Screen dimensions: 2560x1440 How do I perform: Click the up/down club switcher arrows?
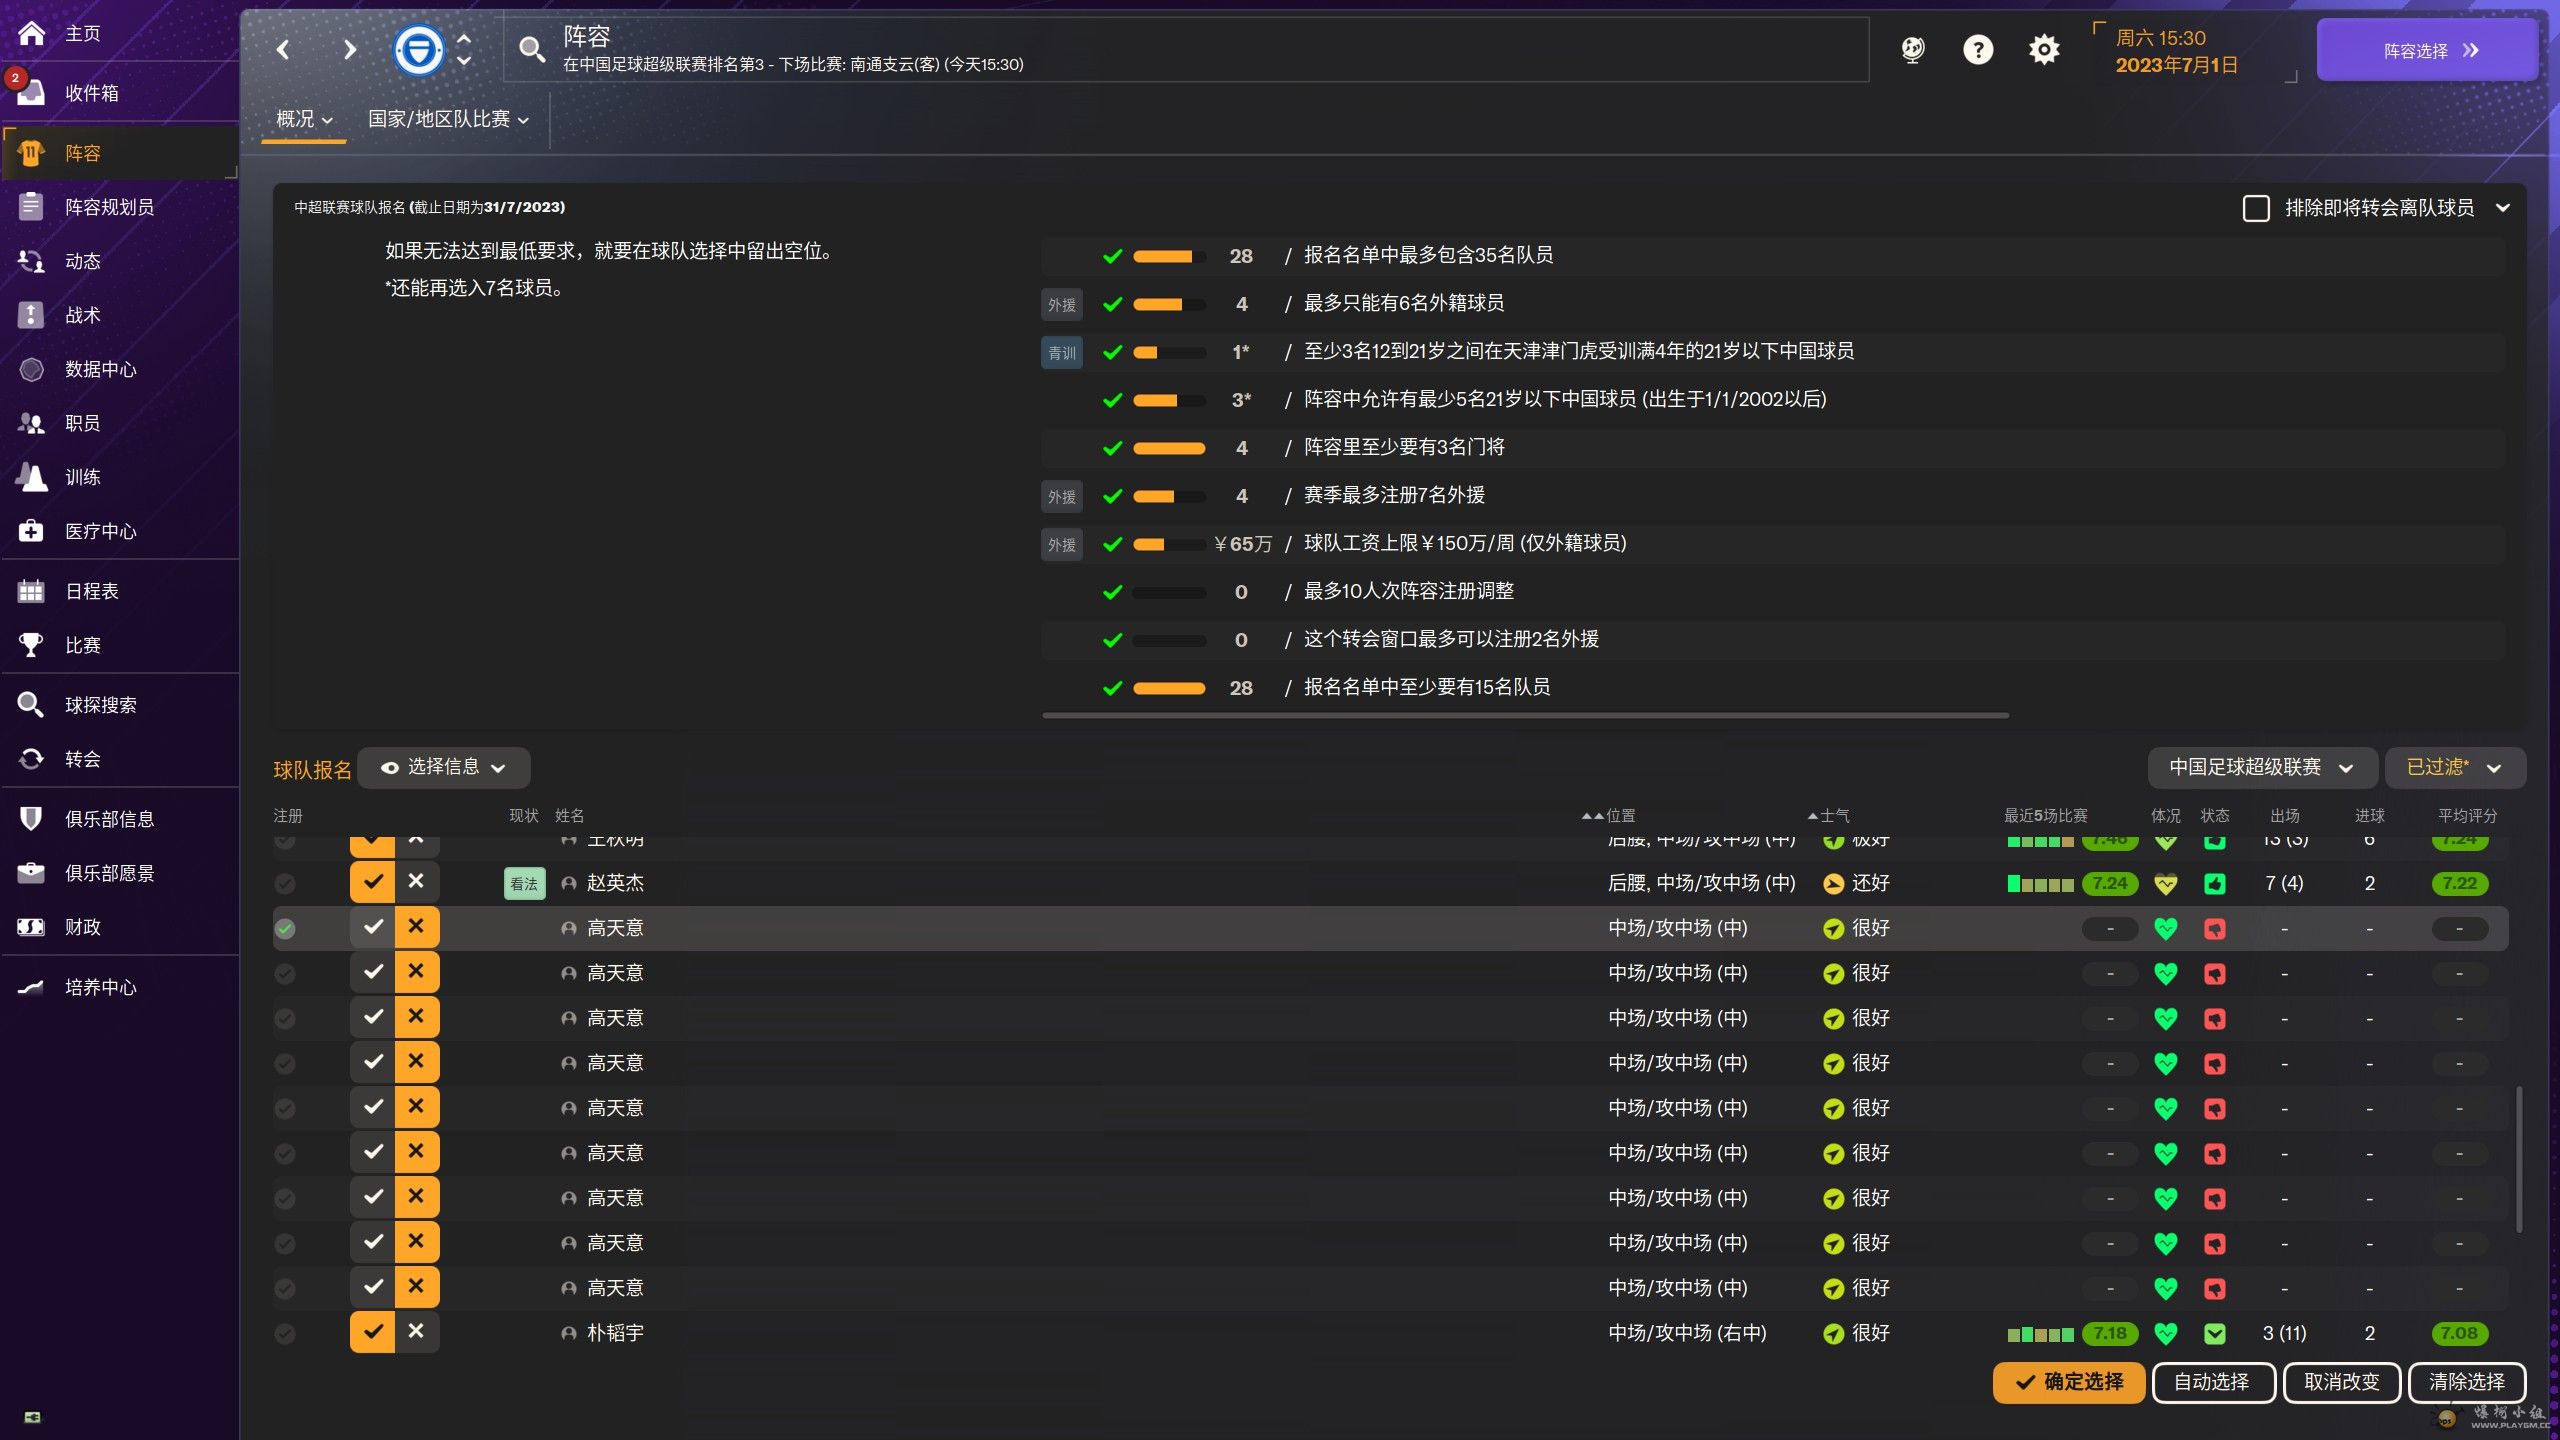tap(464, 49)
